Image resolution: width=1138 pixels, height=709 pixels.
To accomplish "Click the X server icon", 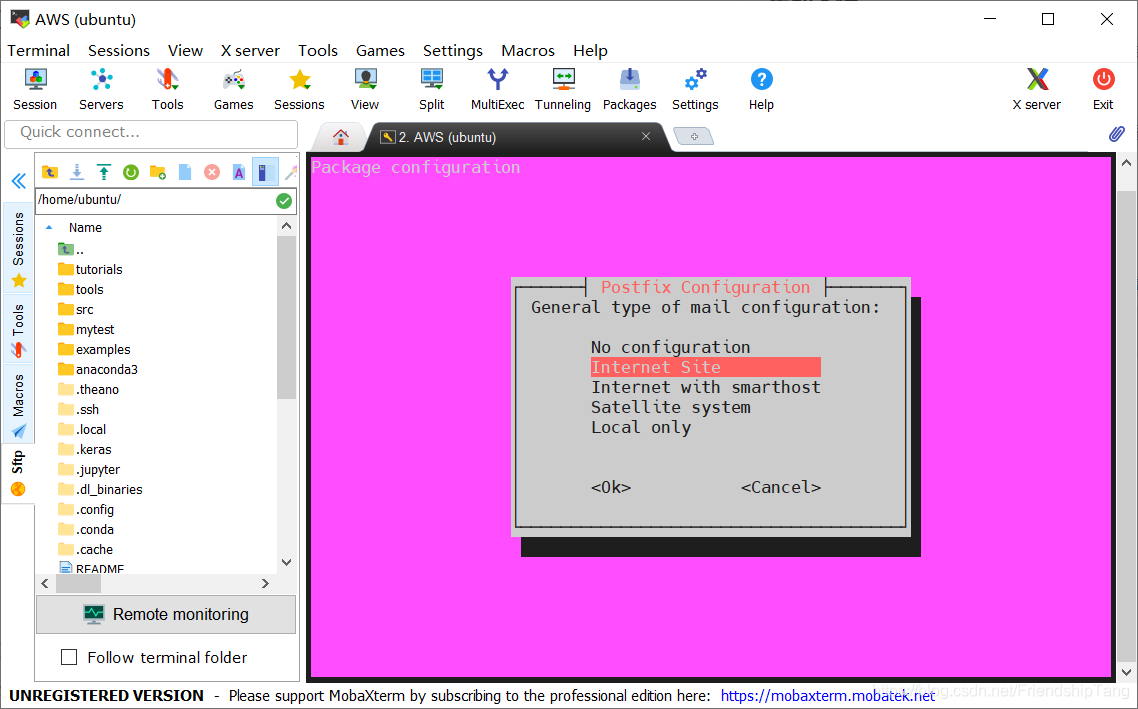I will tap(1037, 89).
